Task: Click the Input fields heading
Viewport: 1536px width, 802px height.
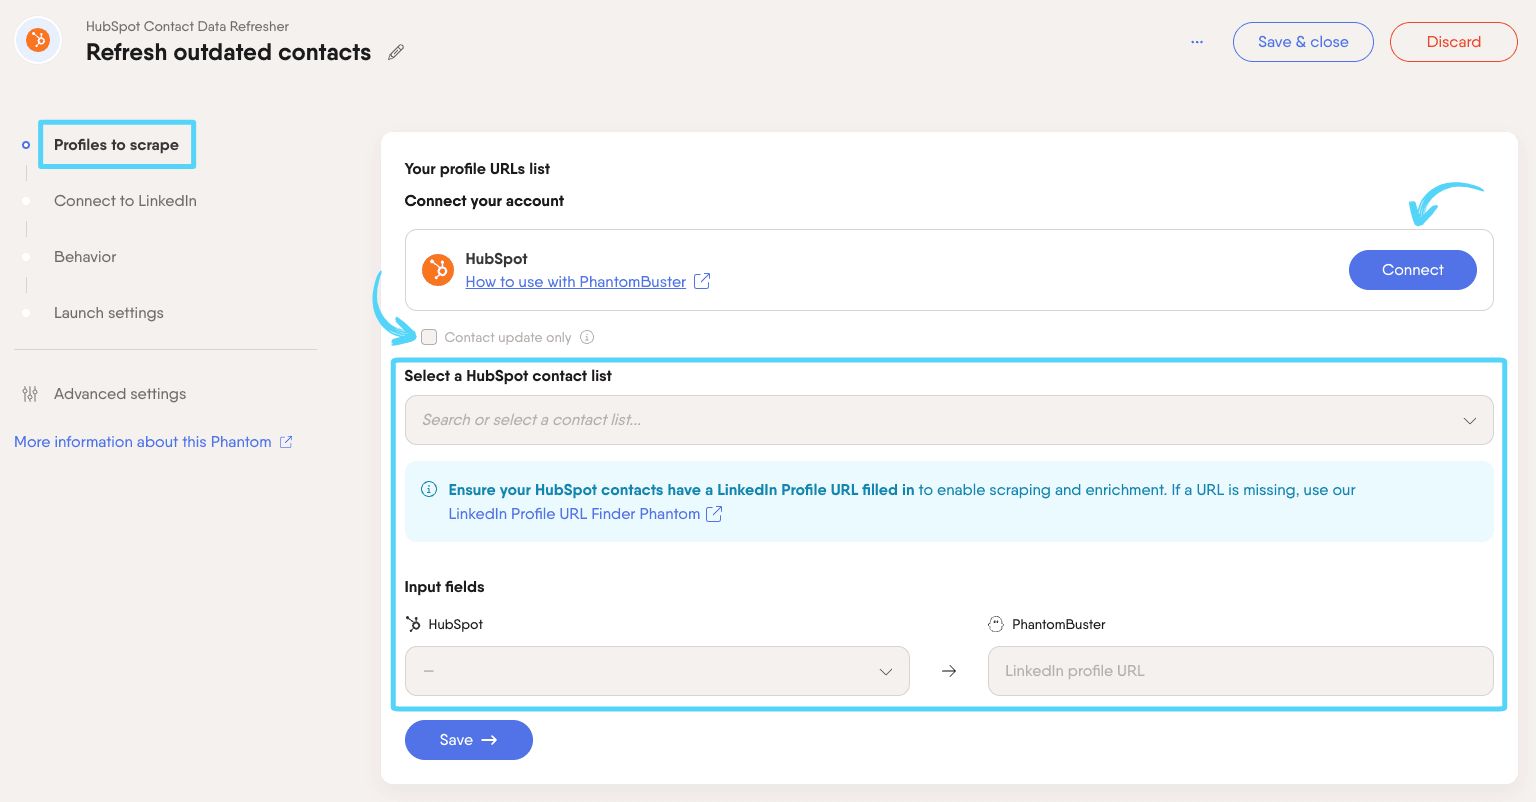Action: click(x=444, y=587)
